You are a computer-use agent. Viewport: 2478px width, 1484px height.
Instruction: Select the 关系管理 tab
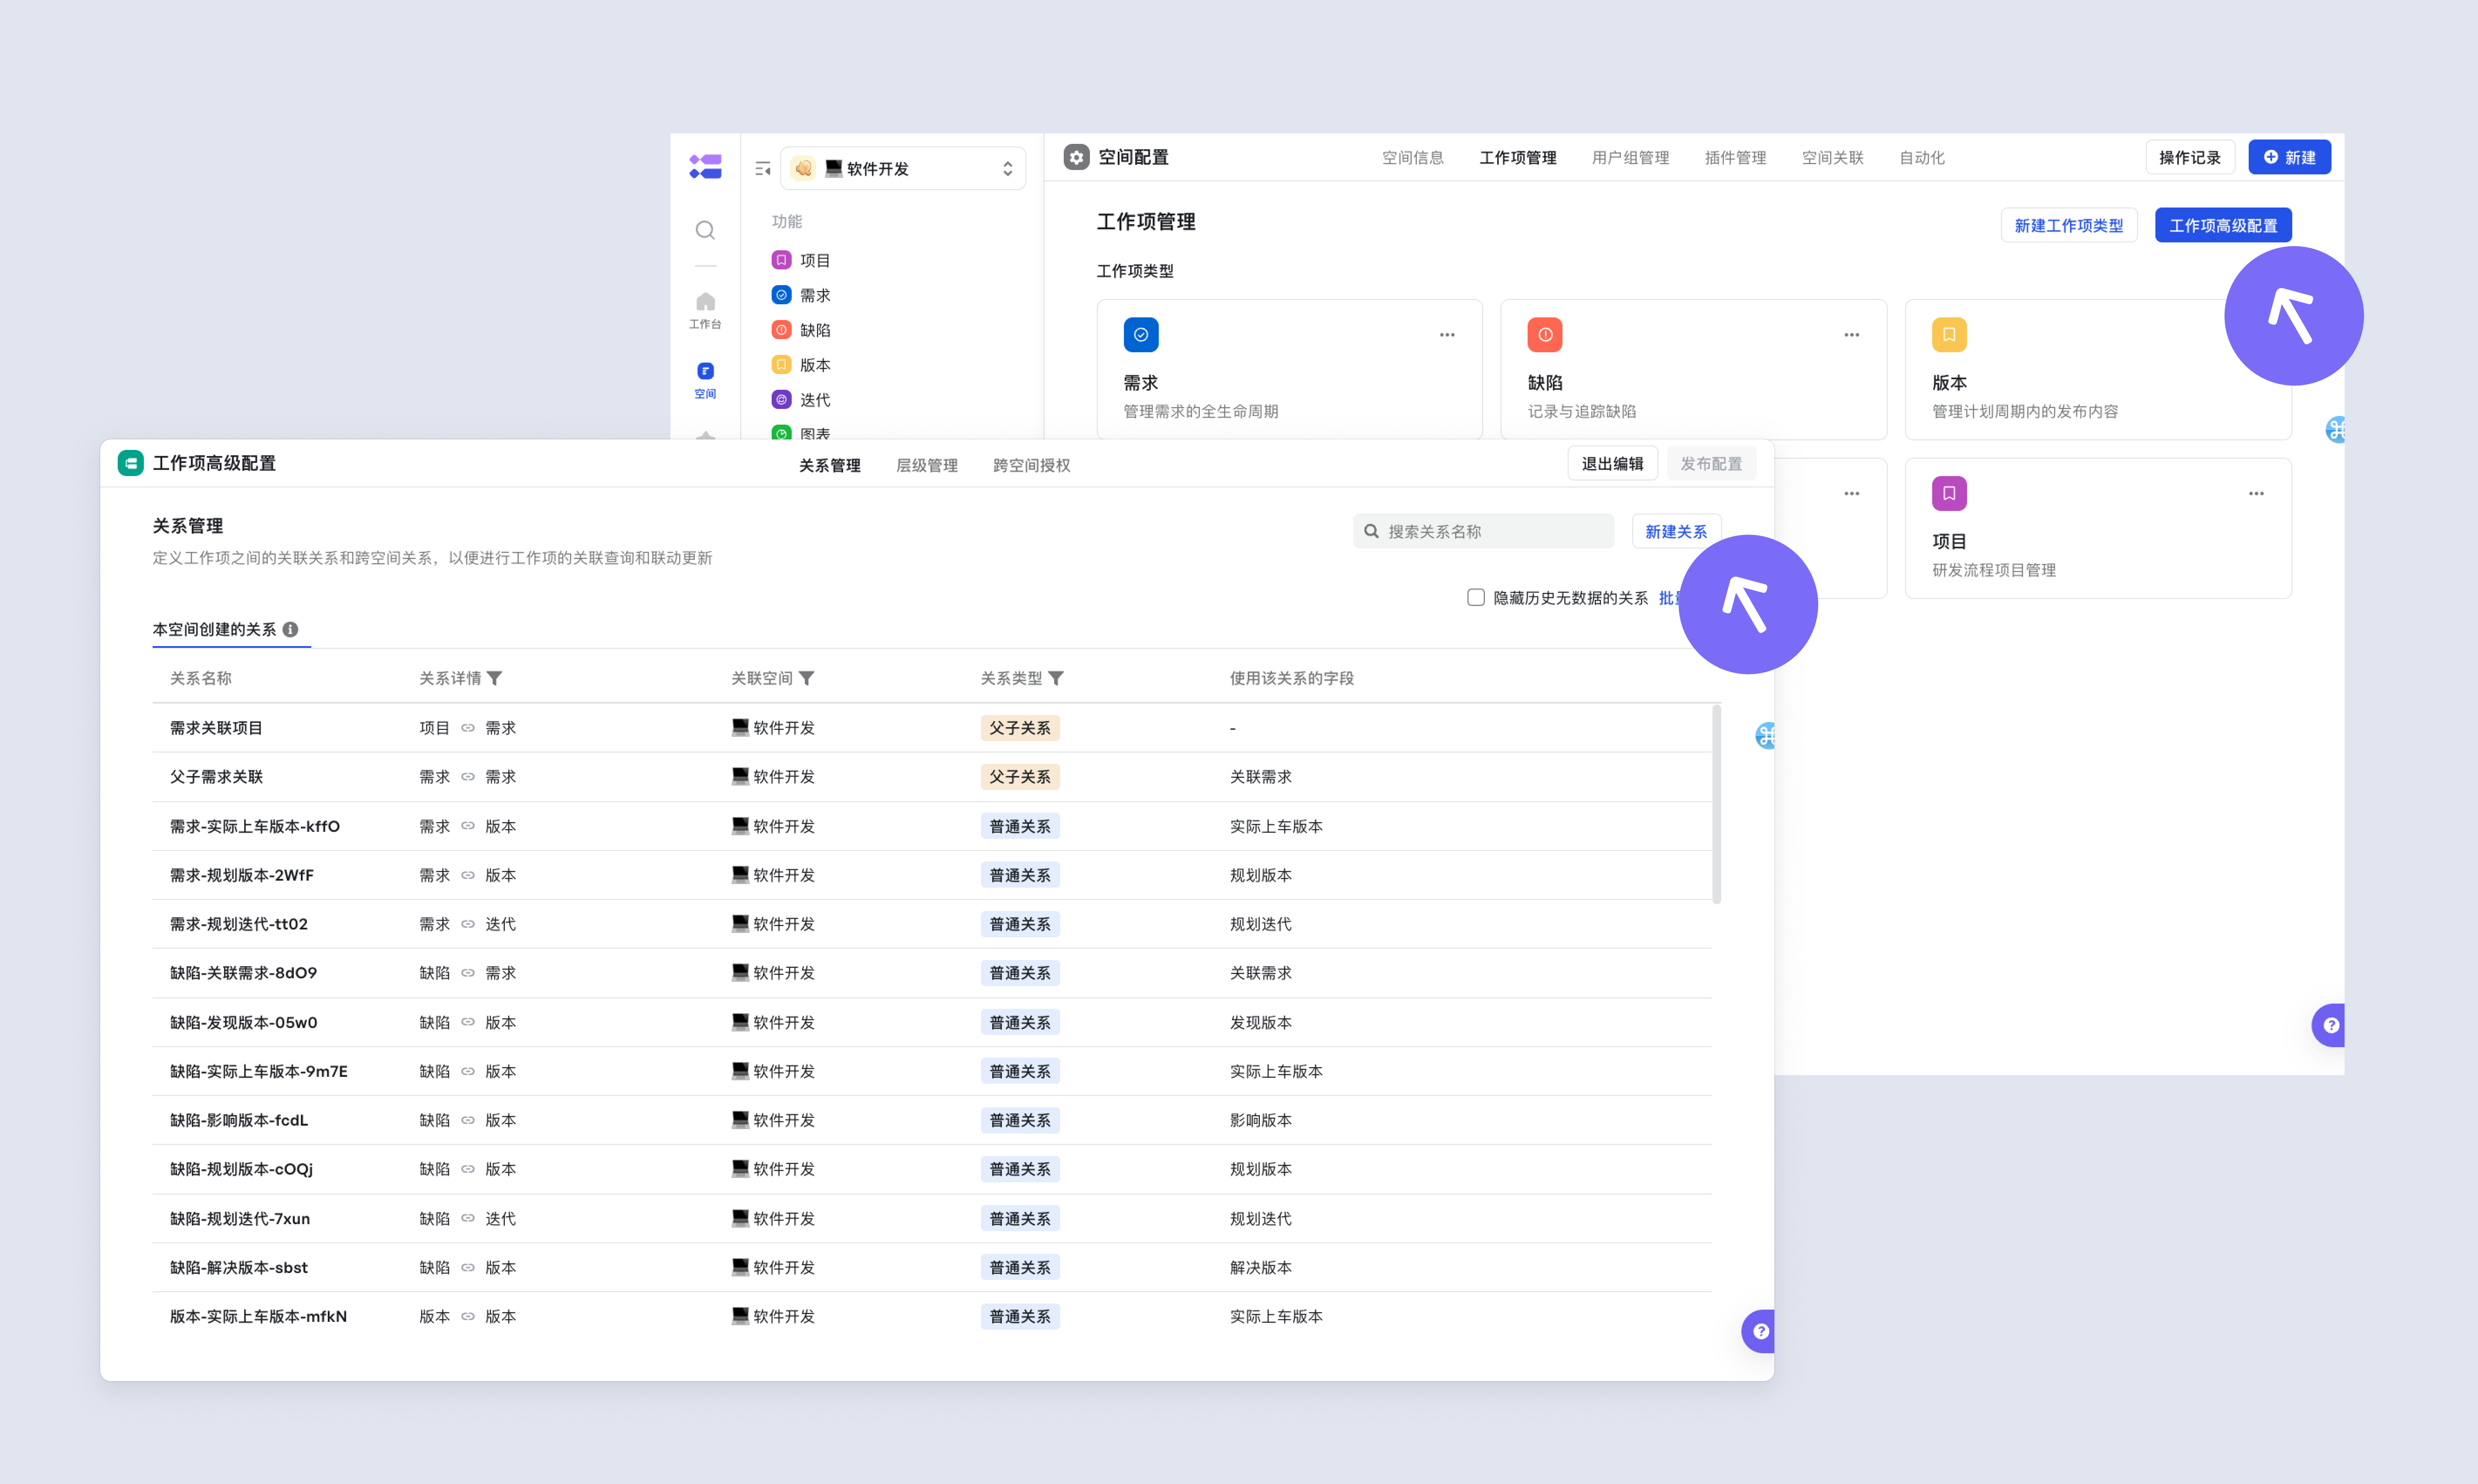pos(829,465)
